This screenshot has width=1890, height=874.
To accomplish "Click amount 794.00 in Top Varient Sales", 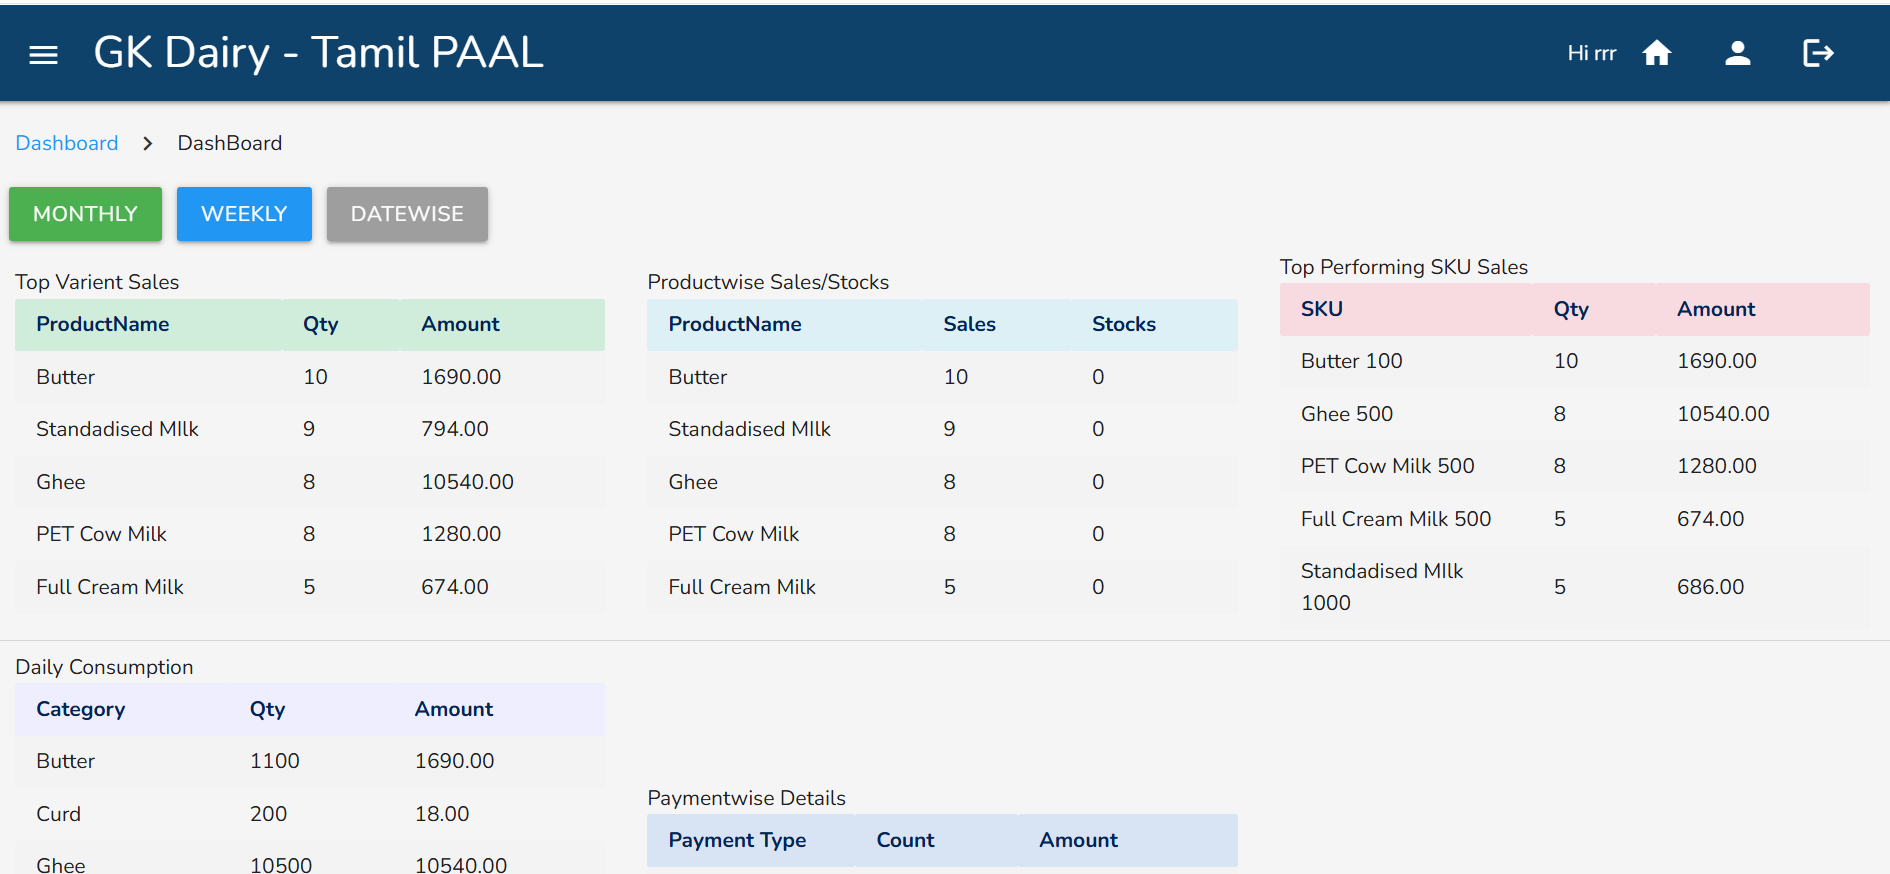I will point(455,429).
